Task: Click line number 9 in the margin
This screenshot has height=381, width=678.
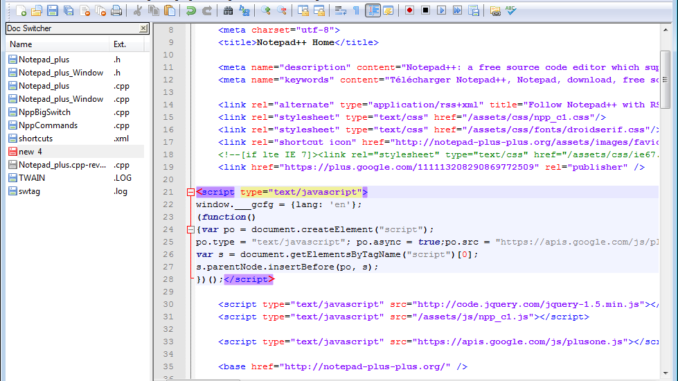Action: 171,42
